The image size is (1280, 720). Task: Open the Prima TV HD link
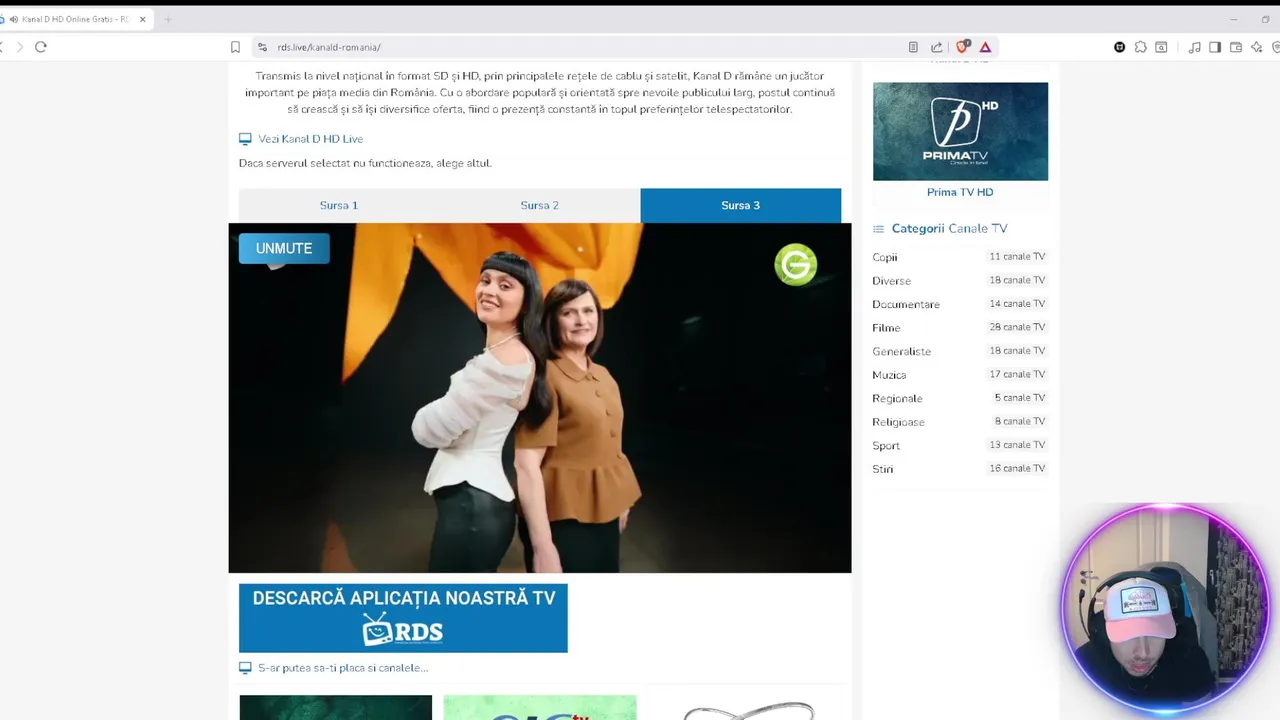(960, 192)
